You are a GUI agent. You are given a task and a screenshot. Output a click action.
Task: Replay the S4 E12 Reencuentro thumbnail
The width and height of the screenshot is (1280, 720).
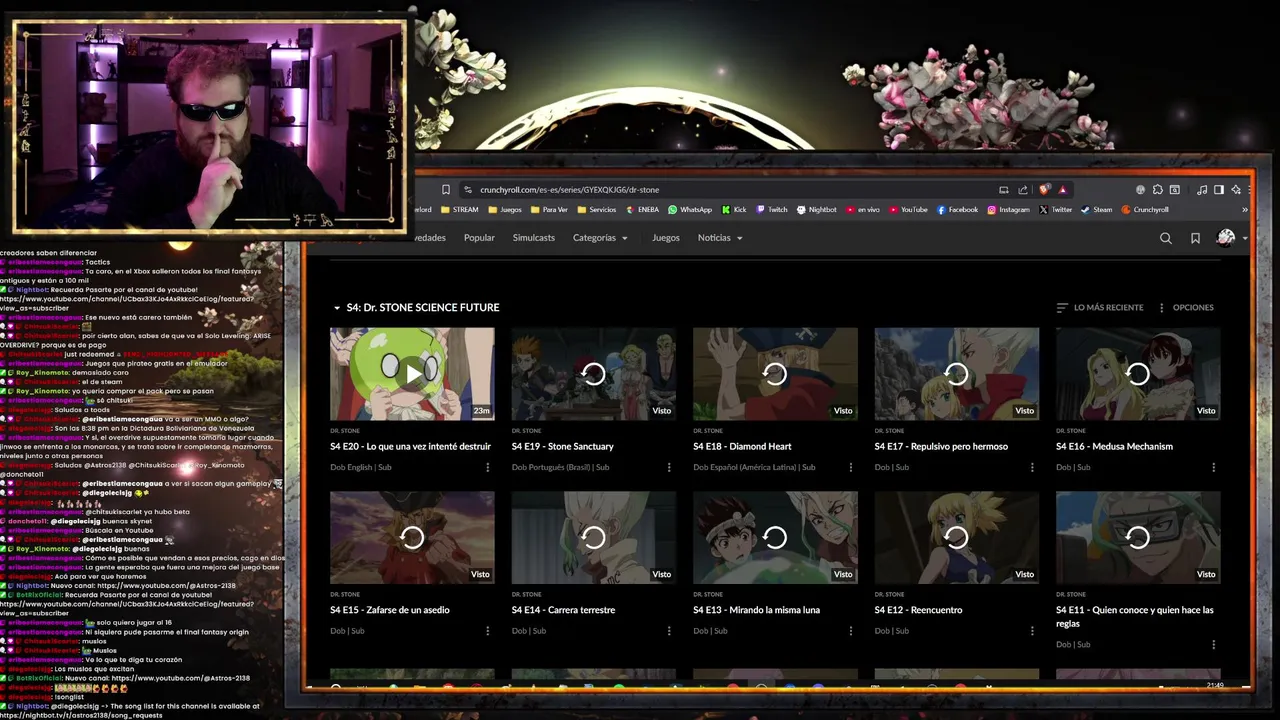pyautogui.click(x=956, y=537)
